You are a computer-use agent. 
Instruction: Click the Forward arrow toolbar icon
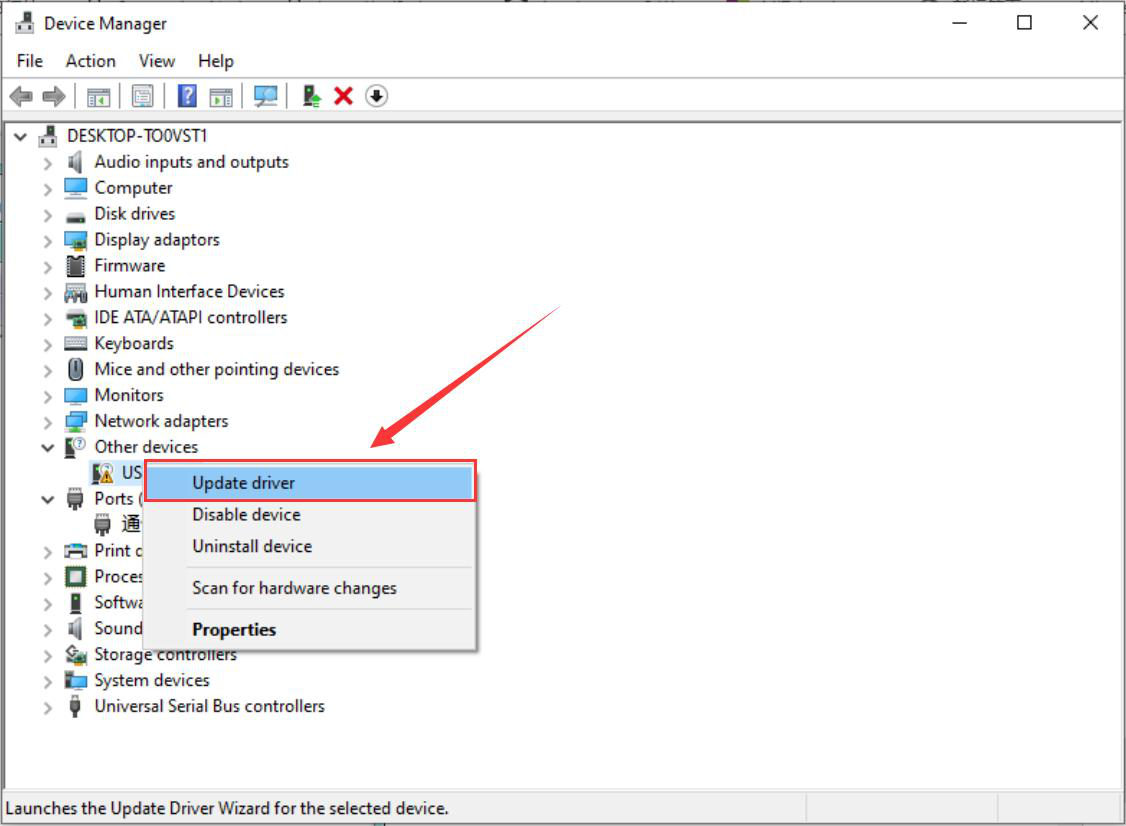tap(54, 96)
